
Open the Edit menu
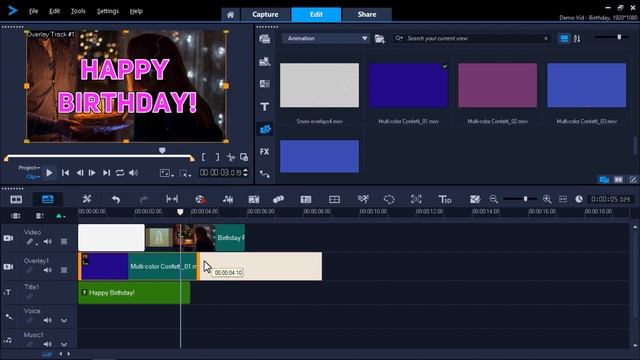54,11
